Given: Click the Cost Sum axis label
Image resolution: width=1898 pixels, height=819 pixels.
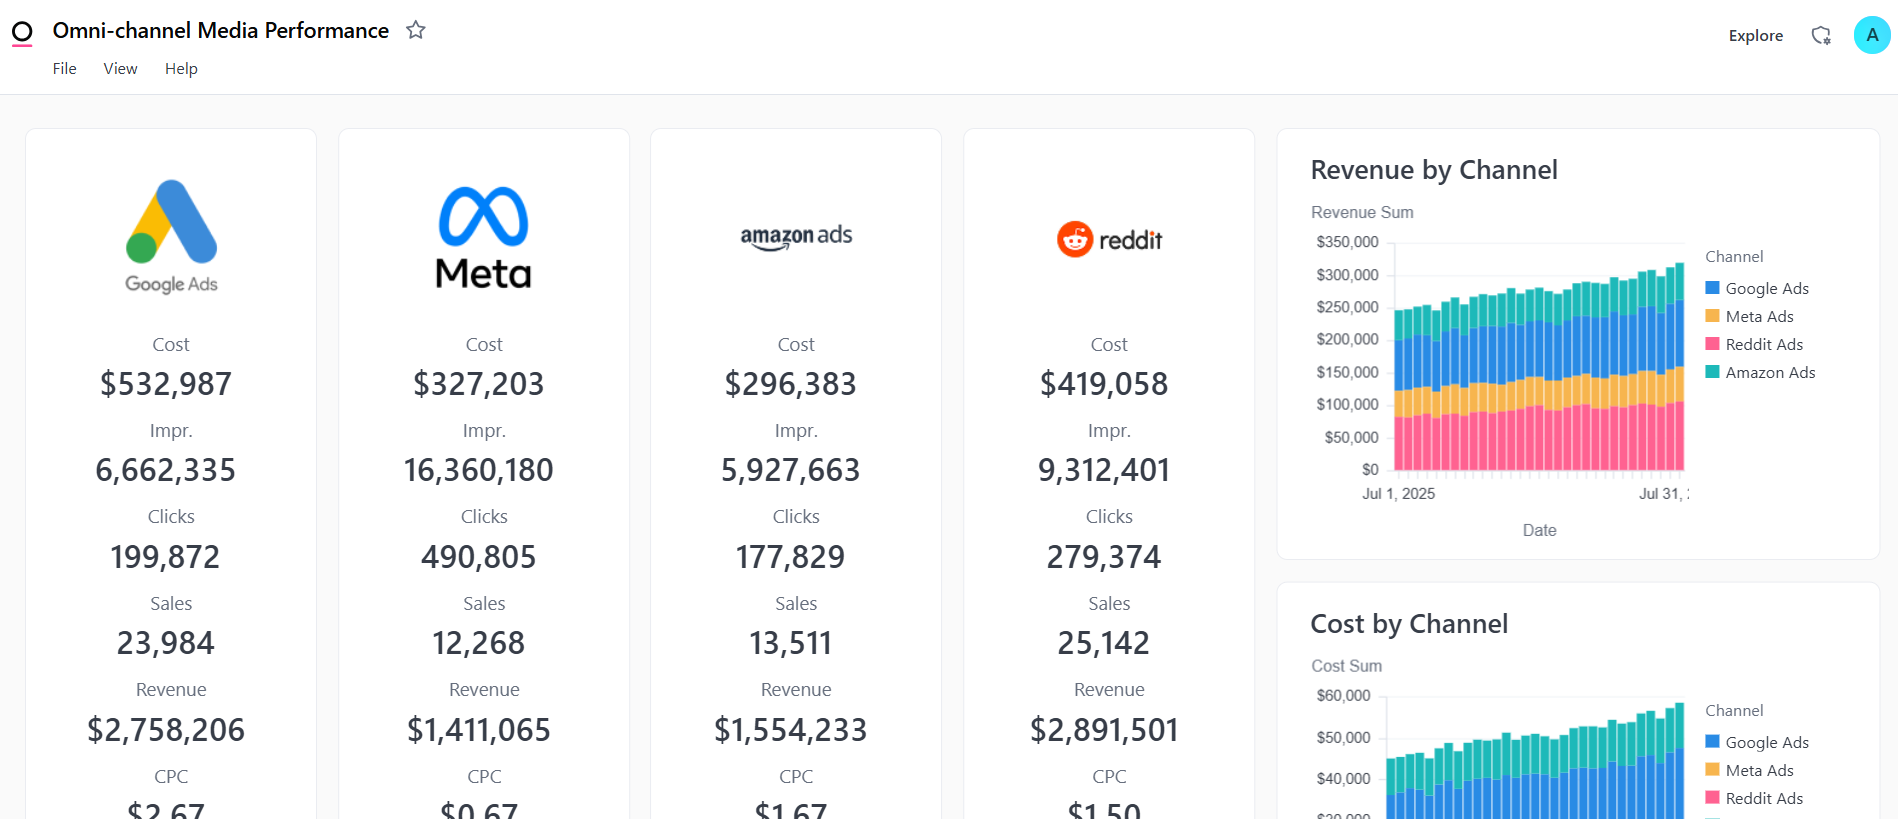Looking at the screenshot, I should [1347, 666].
